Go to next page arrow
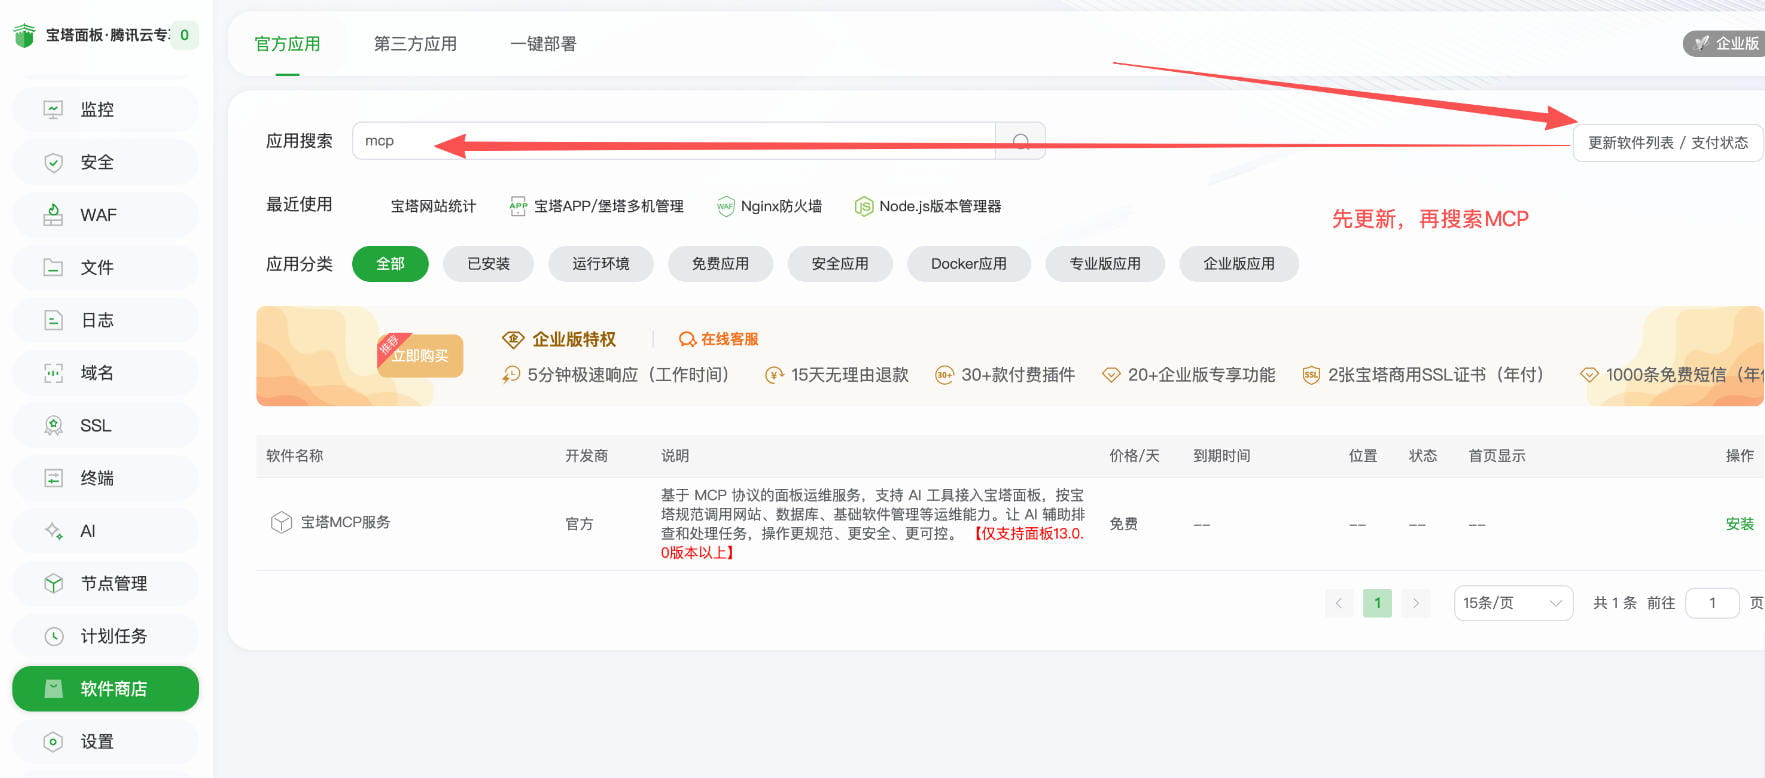This screenshot has height=778, width=1765. pos(1416,603)
